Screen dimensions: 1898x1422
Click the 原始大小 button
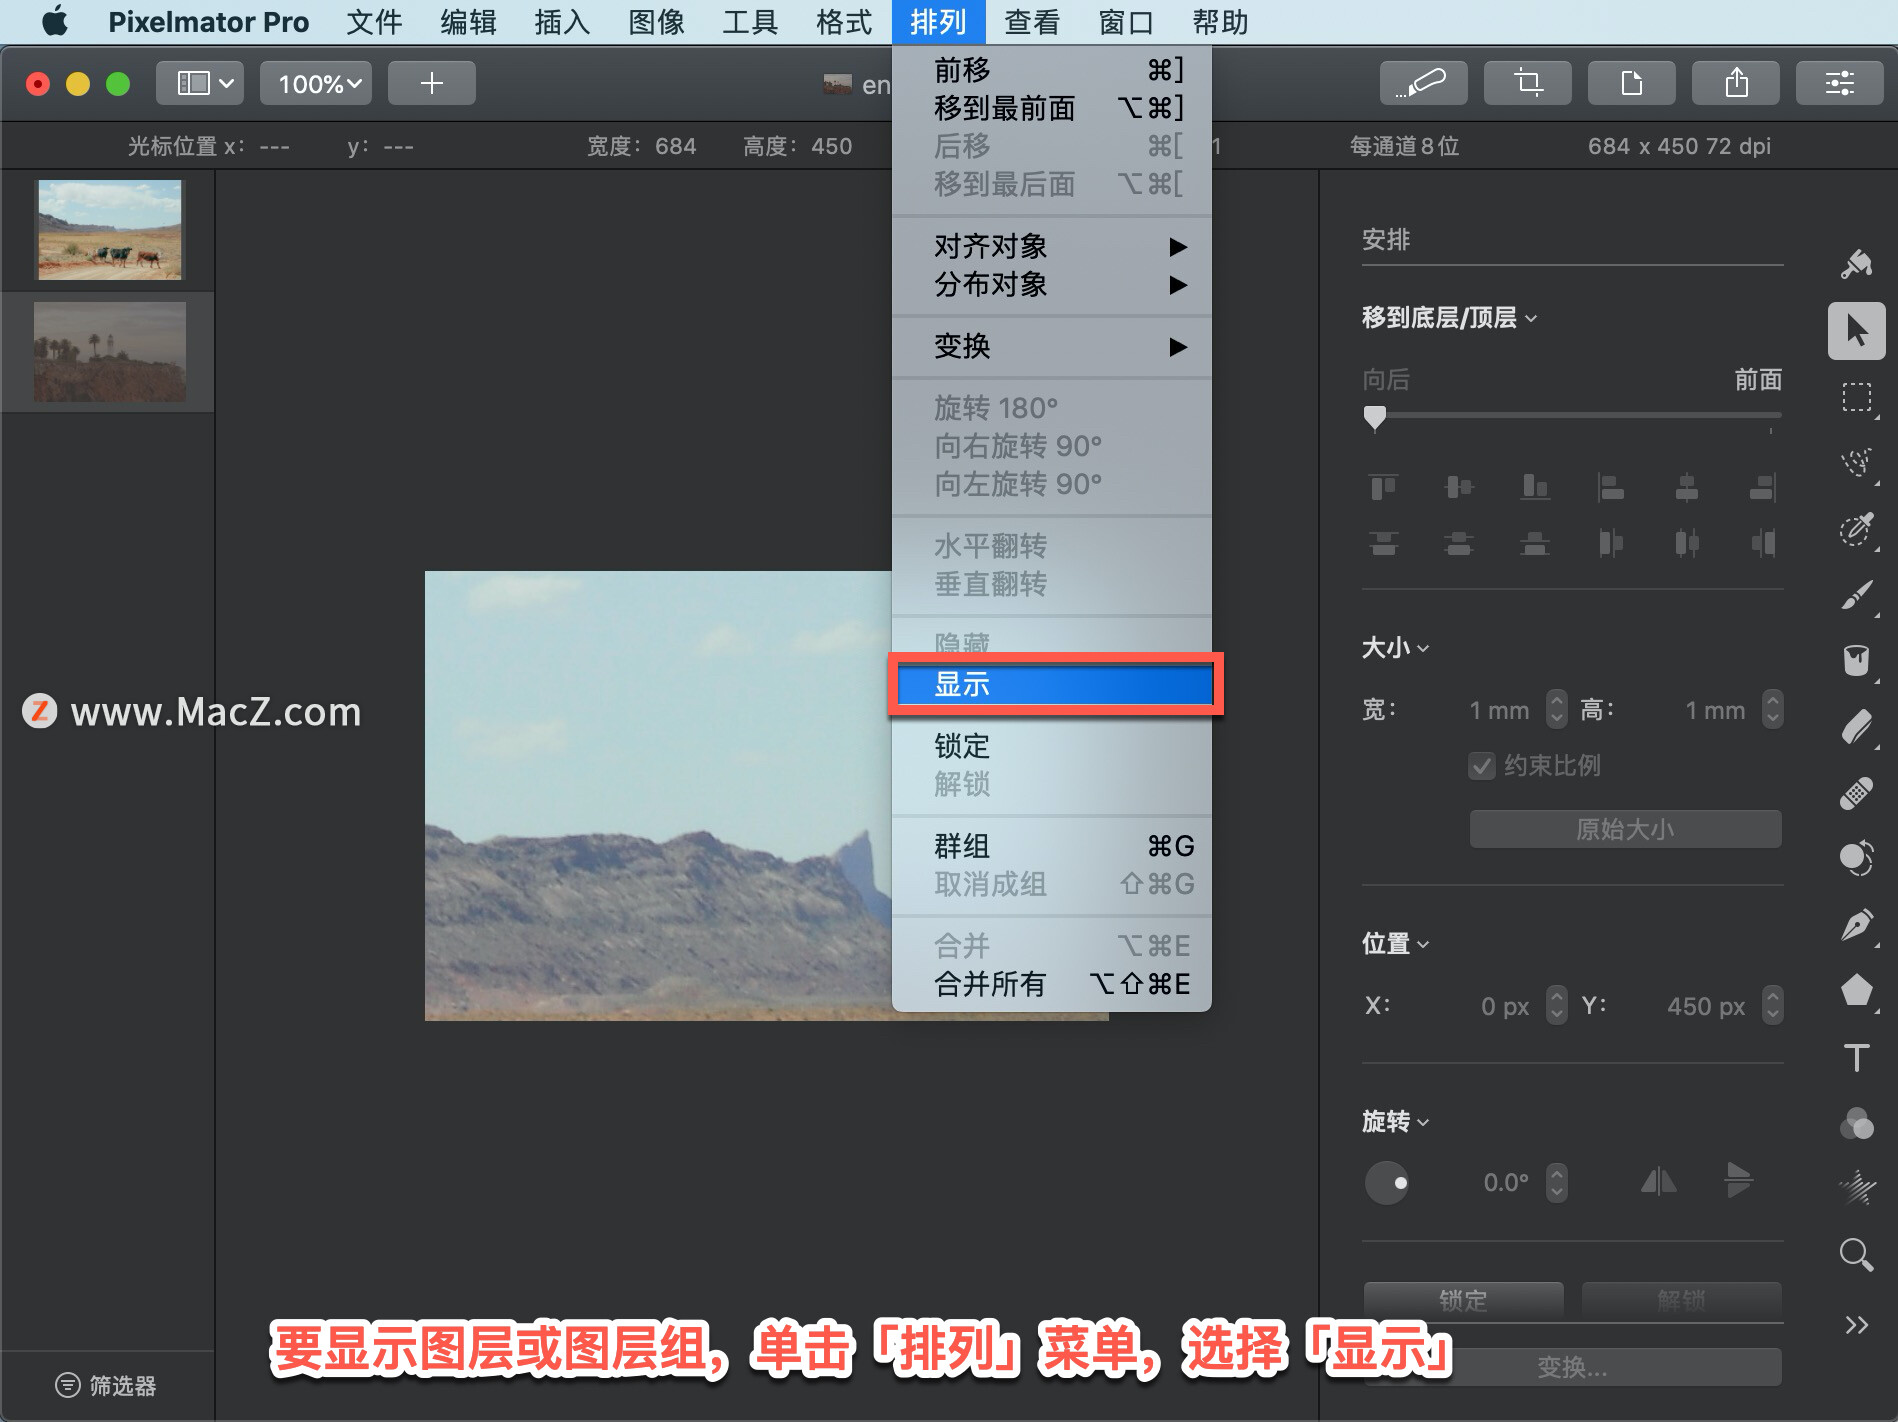[x=1625, y=829]
